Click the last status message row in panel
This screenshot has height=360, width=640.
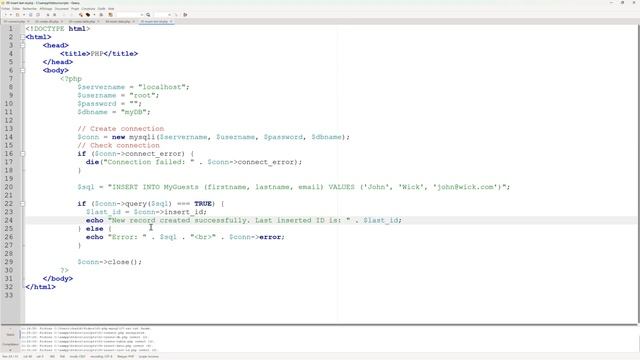coord(89,350)
